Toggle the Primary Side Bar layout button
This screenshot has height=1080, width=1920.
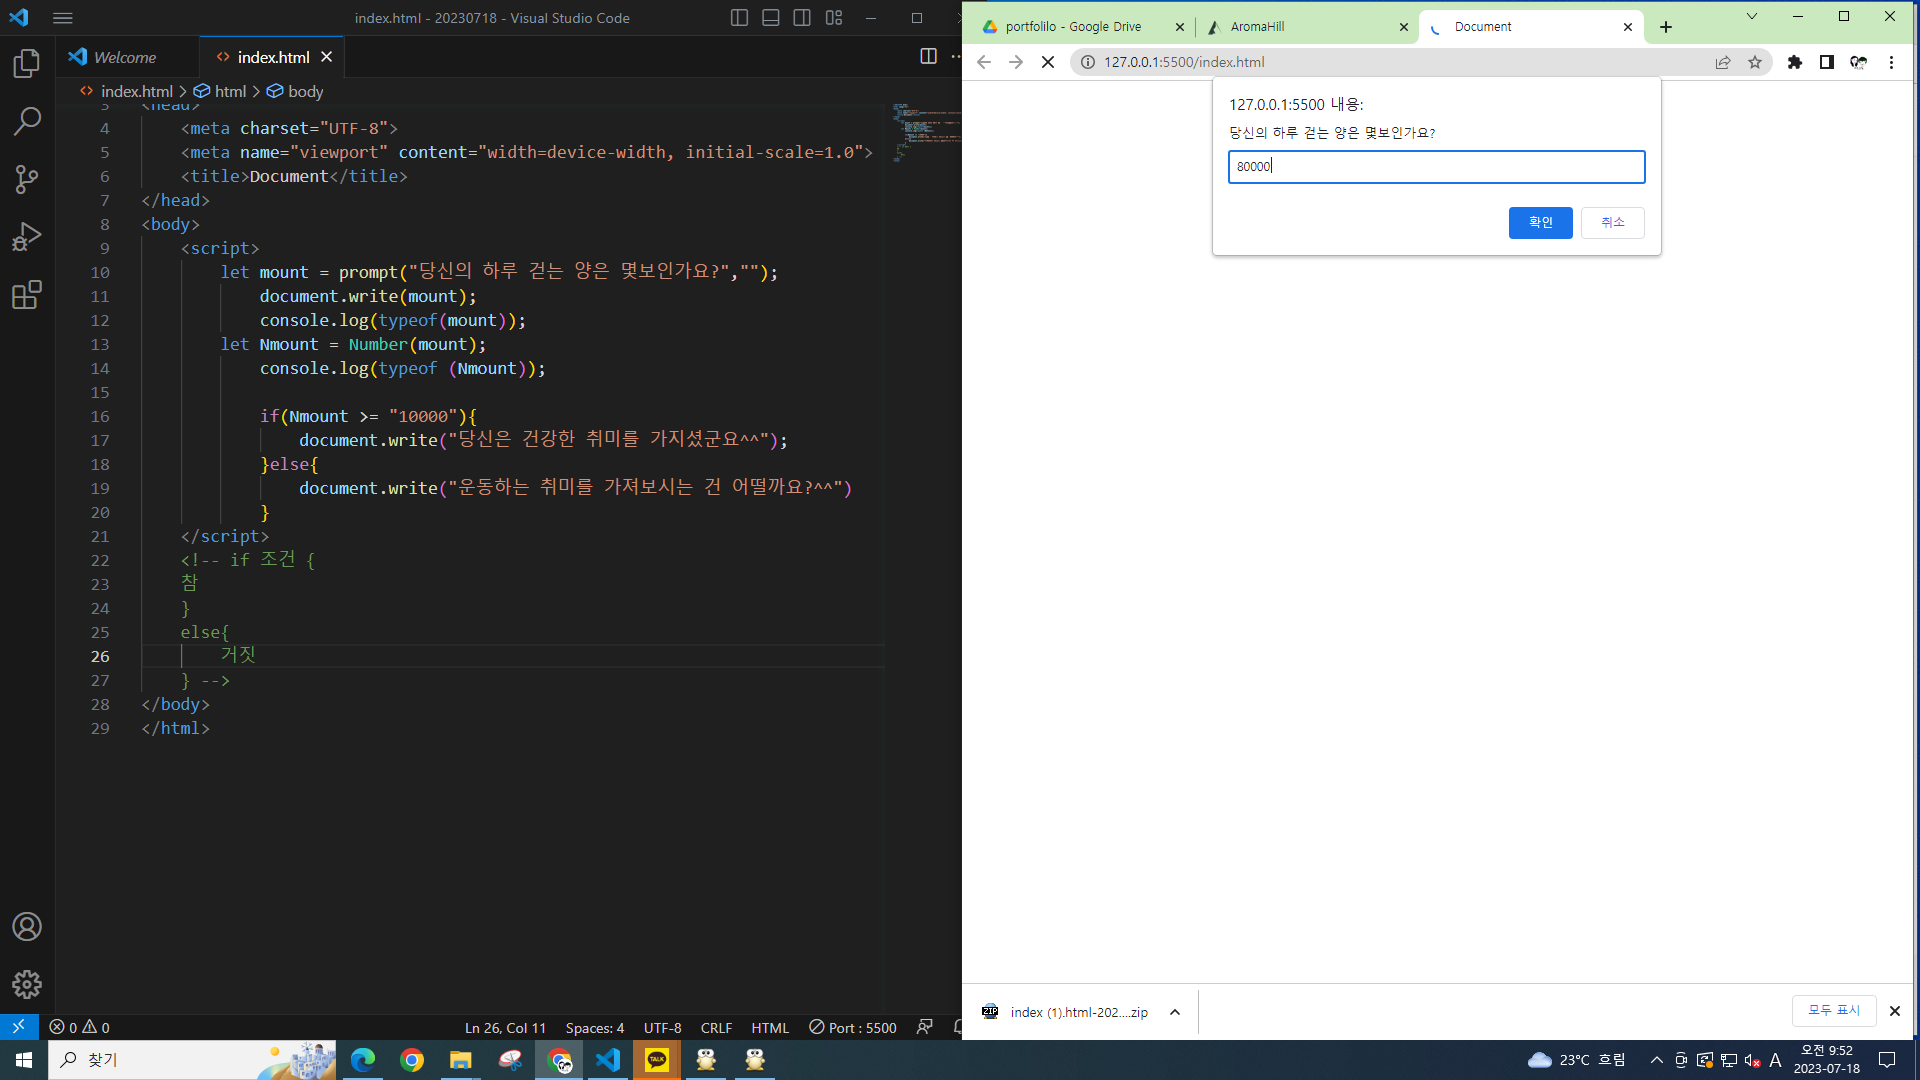[739, 18]
